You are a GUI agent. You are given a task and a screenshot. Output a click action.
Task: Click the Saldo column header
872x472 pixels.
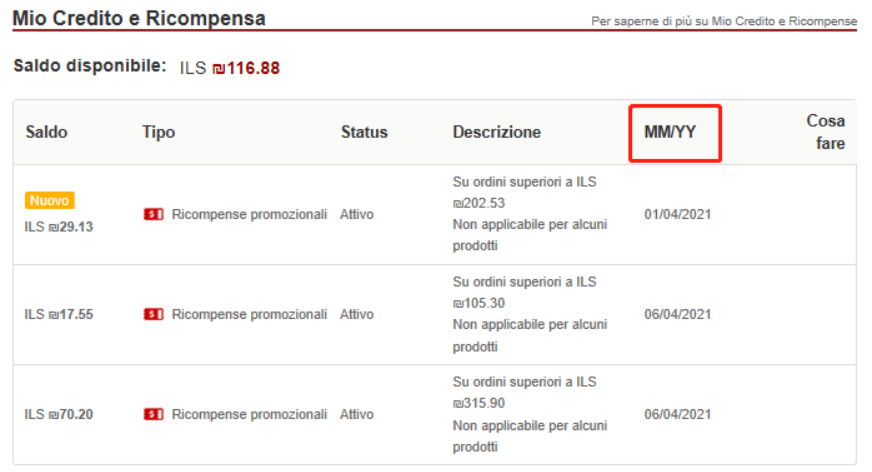click(x=47, y=132)
